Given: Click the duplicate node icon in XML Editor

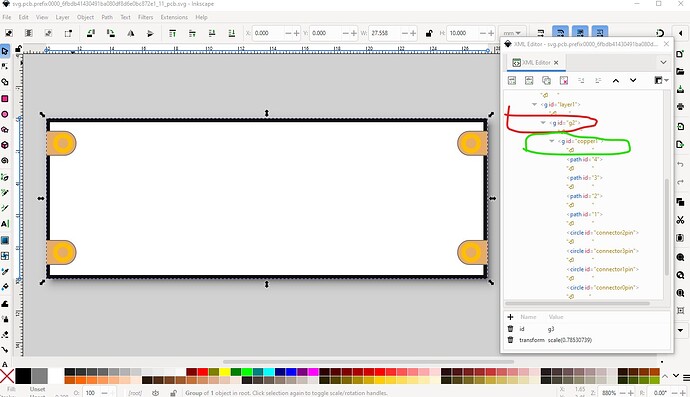Looking at the screenshot, I should tap(546, 80).
